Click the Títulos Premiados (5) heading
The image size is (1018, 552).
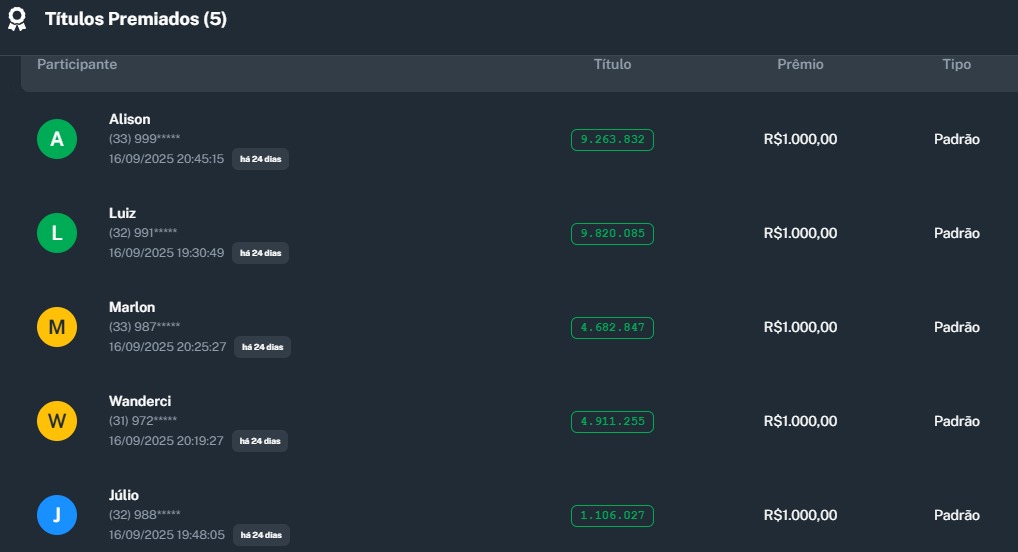136,19
